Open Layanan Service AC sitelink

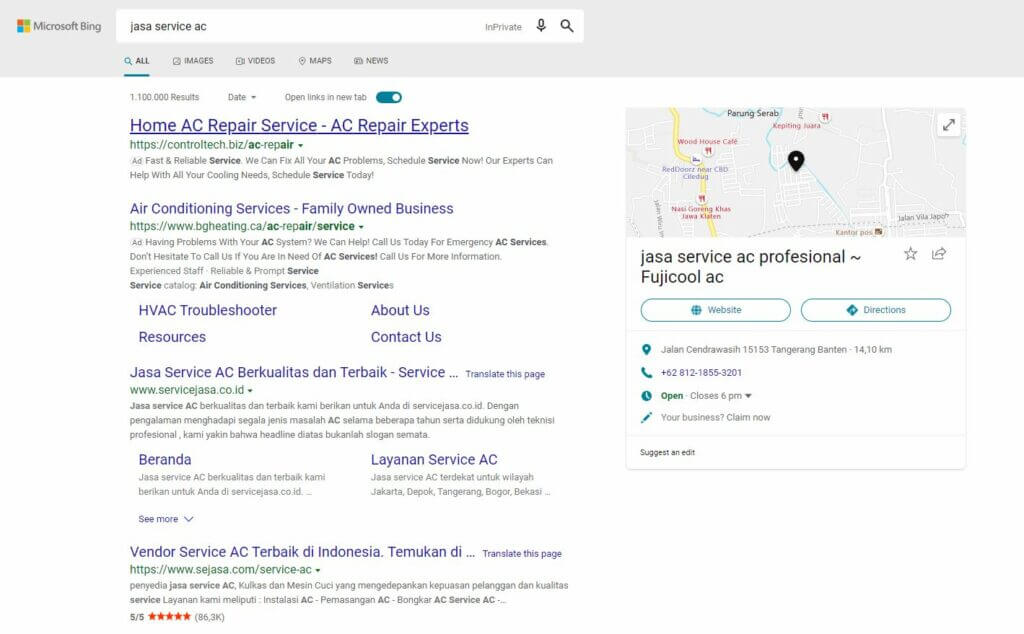point(434,460)
